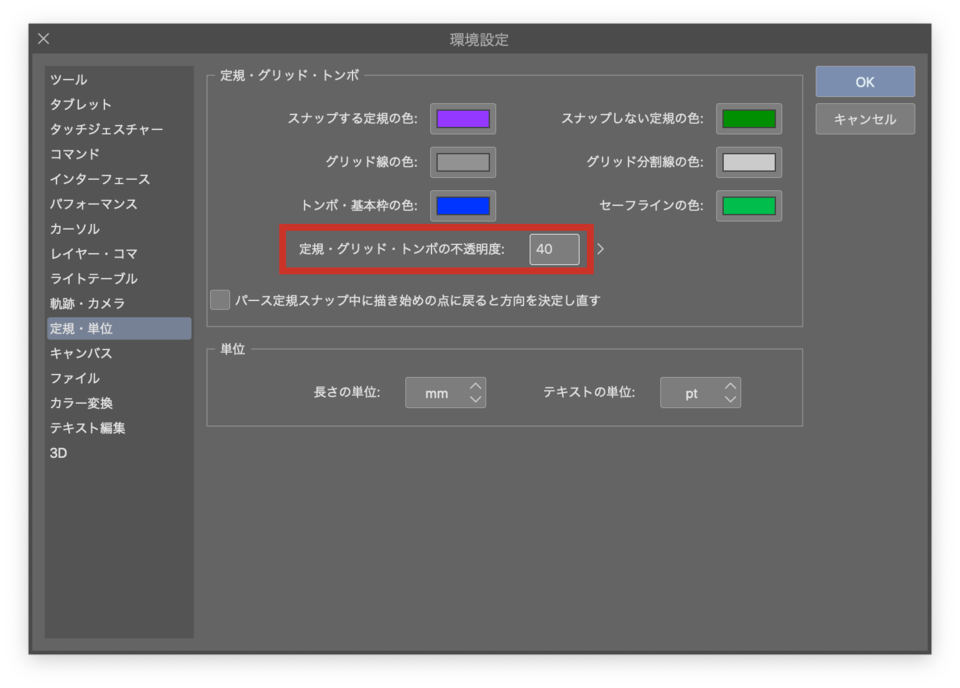Image resolution: width=960 pixels, height=688 pixels.
Task: Change the グリッド線の色 gray swatch
Action: (x=463, y=162)
